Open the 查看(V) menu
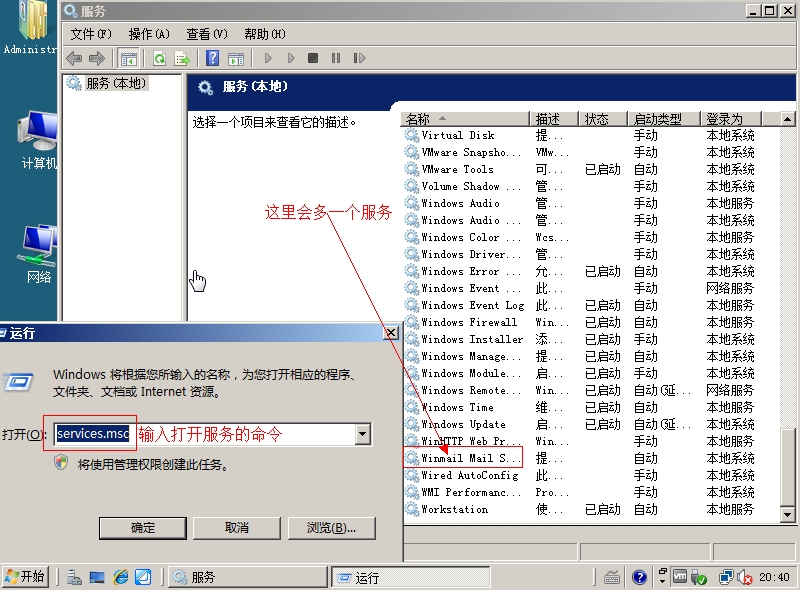 [x=207, y=34]
